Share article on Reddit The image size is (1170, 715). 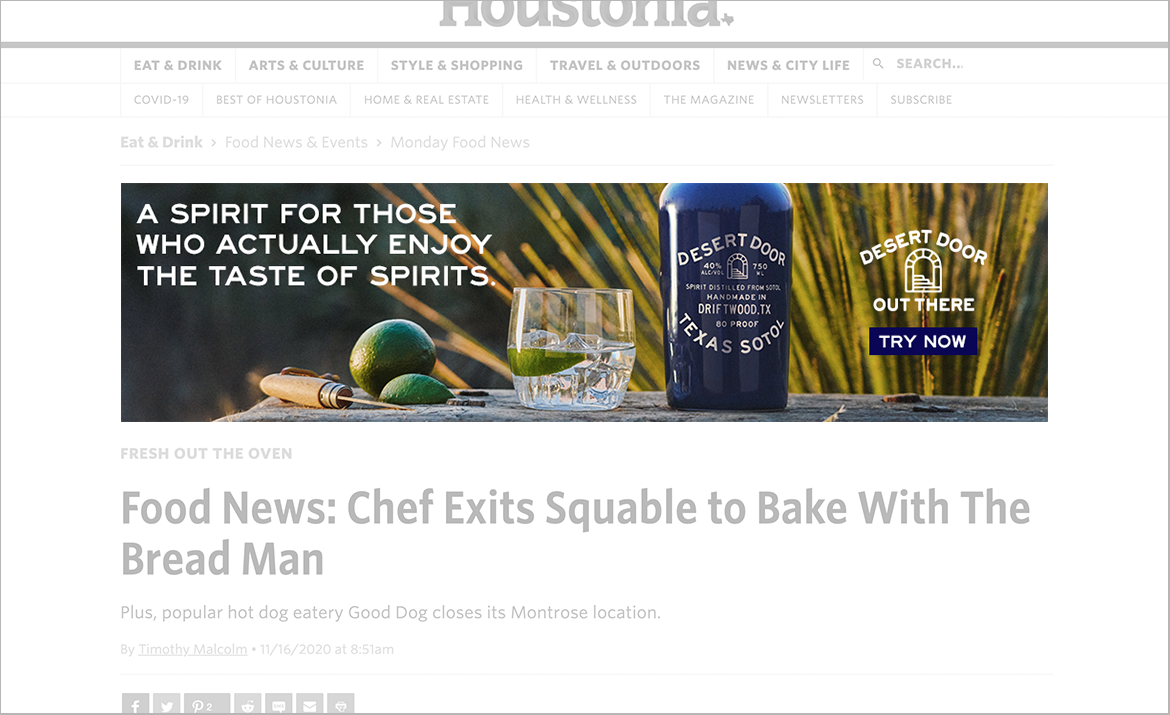tap(247, 704)
